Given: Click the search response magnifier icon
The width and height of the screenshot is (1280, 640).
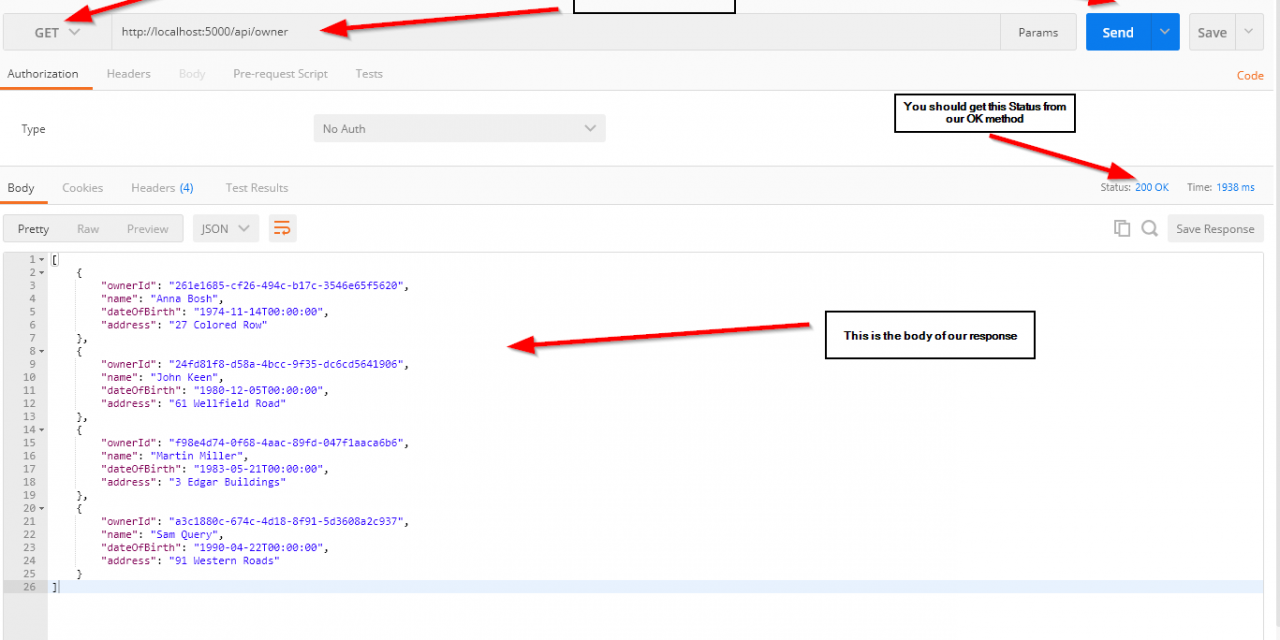Looking at the screenshot, I should tap(1150, 229).
